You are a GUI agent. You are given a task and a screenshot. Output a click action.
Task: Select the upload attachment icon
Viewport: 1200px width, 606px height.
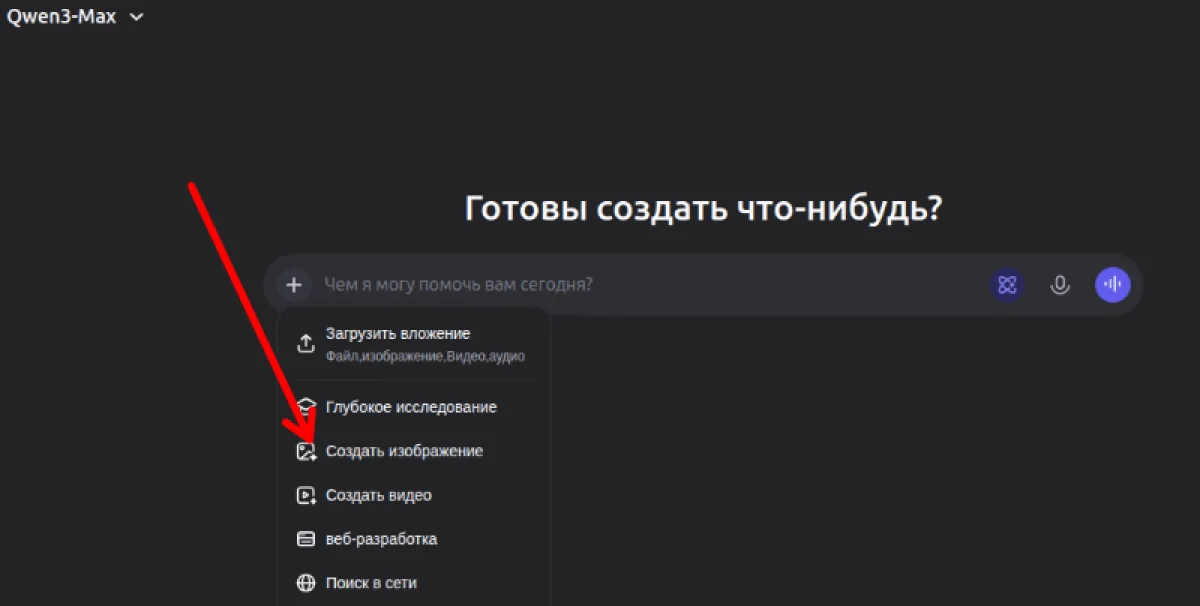(306, 343)
